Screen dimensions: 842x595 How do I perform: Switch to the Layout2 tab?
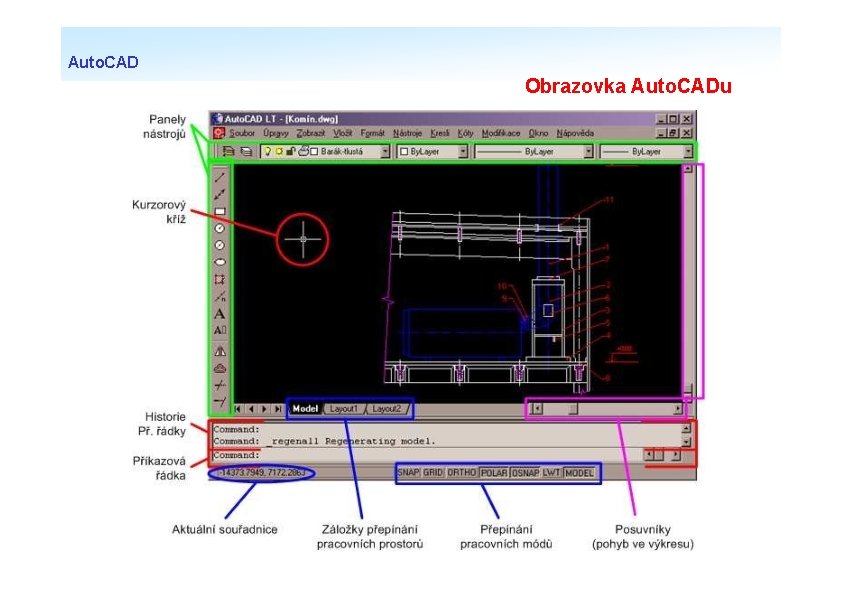pos(387,409)
